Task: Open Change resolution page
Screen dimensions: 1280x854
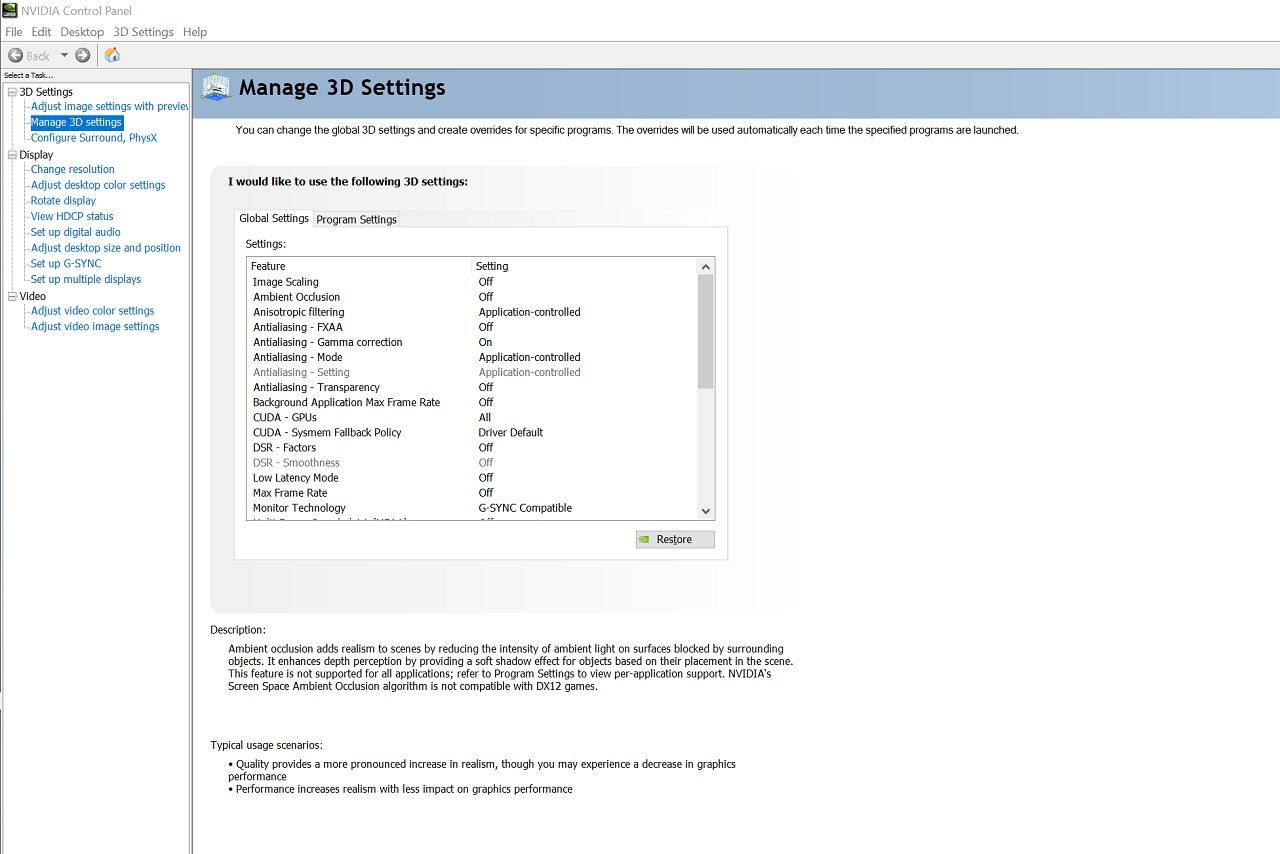Action: point(73,169)
